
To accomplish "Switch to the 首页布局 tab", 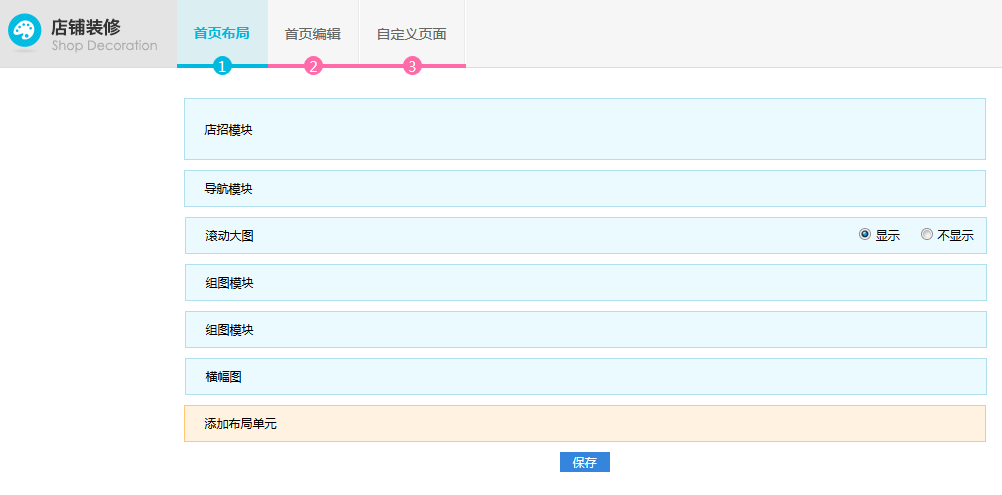I will coord(222,33).
